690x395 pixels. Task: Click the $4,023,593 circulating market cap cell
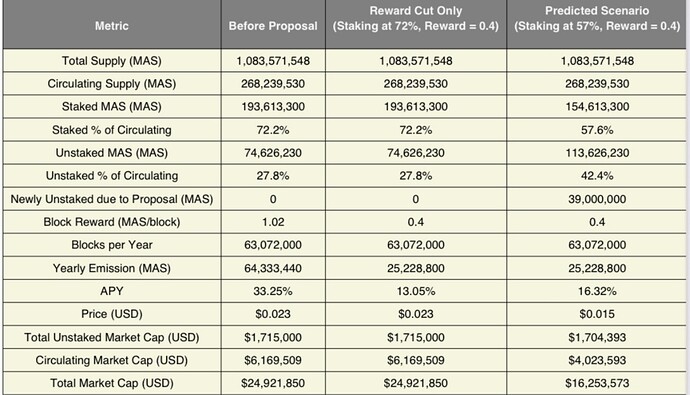[597, 360]
